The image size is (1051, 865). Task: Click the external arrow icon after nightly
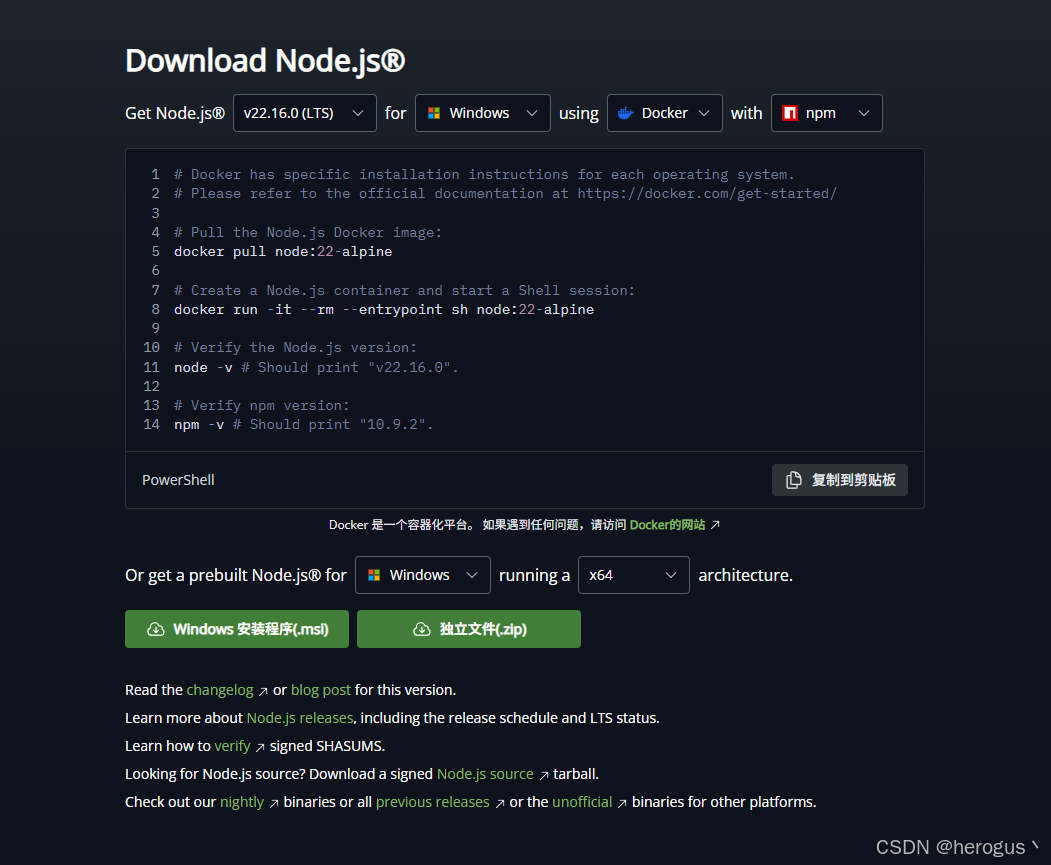click(273, 803)
